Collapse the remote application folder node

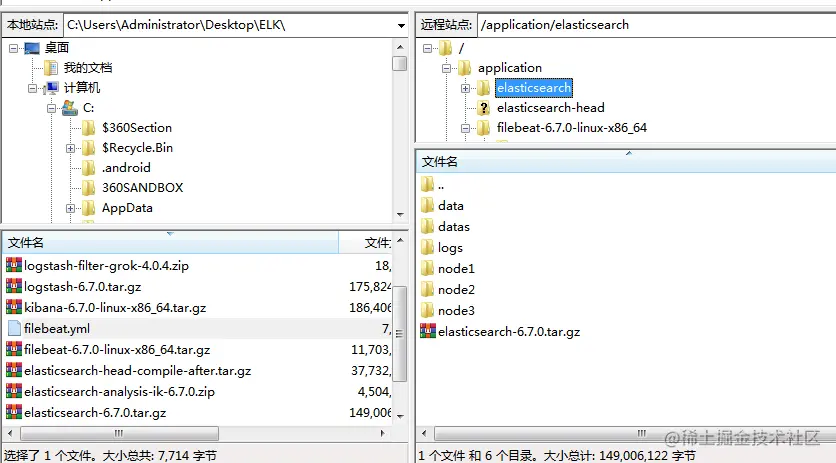[446, 68]
